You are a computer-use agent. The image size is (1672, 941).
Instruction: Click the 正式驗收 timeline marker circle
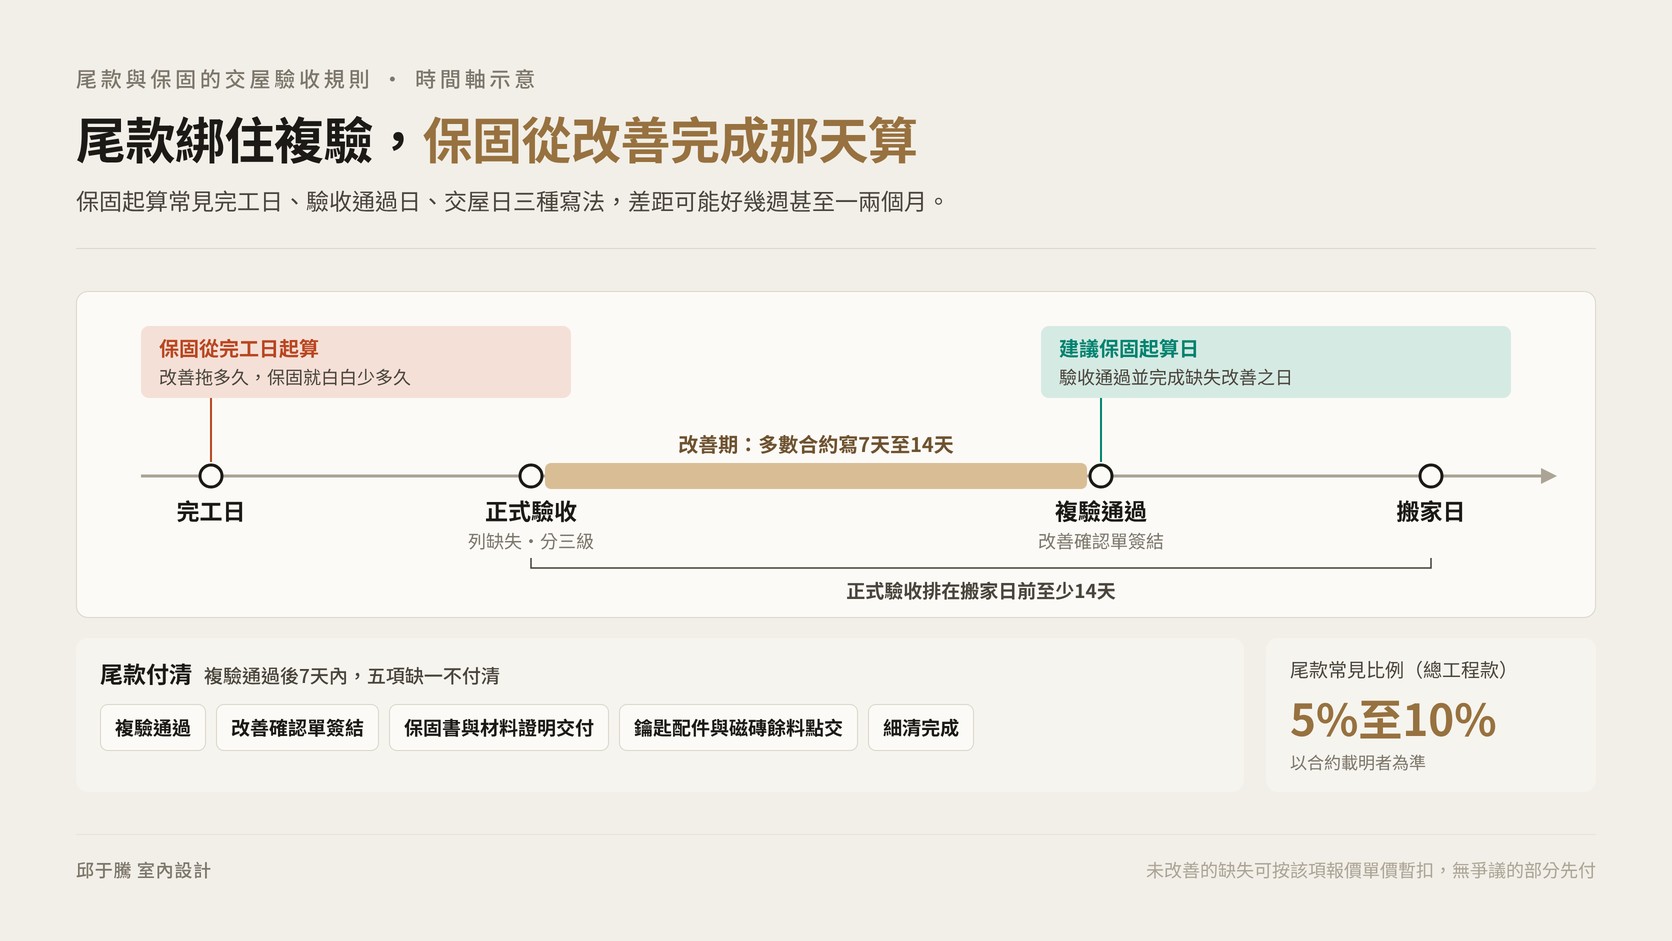pos(531,476)
